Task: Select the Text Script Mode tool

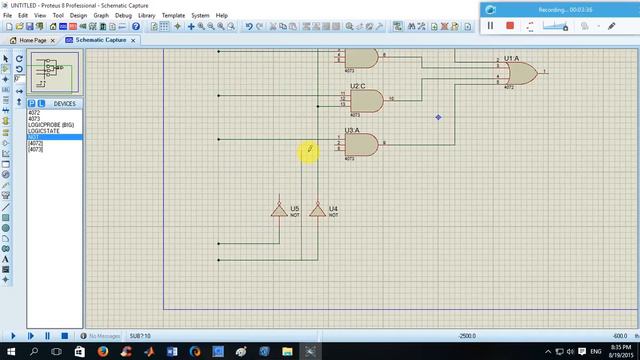Action: [x=6, y=100]
